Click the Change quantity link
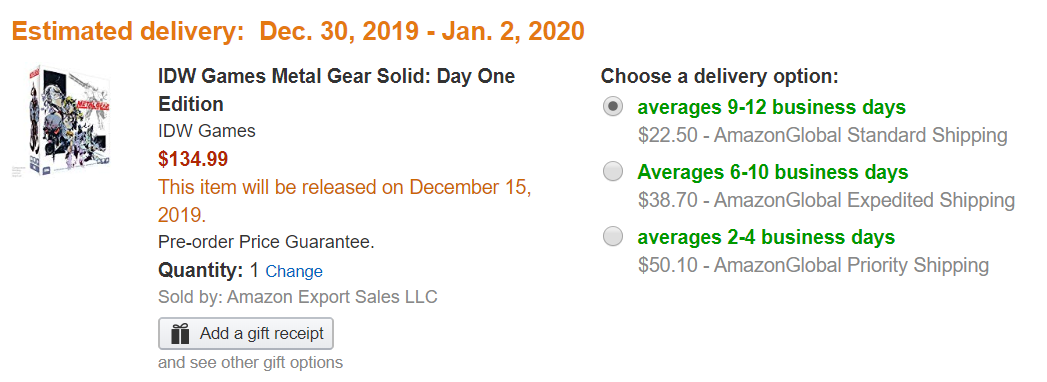 [294, 272]
